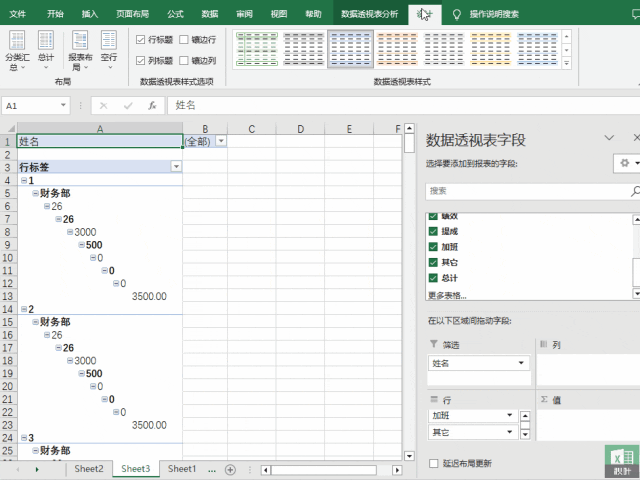Switch to the 数据透视表分析 tab
Screen dimensions: 640x480
pos(370,14)
